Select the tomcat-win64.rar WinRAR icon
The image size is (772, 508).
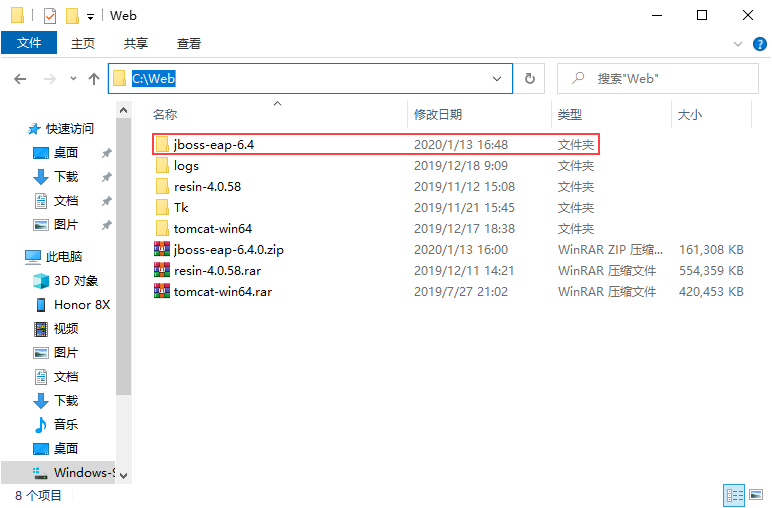[x=162, y=291]
